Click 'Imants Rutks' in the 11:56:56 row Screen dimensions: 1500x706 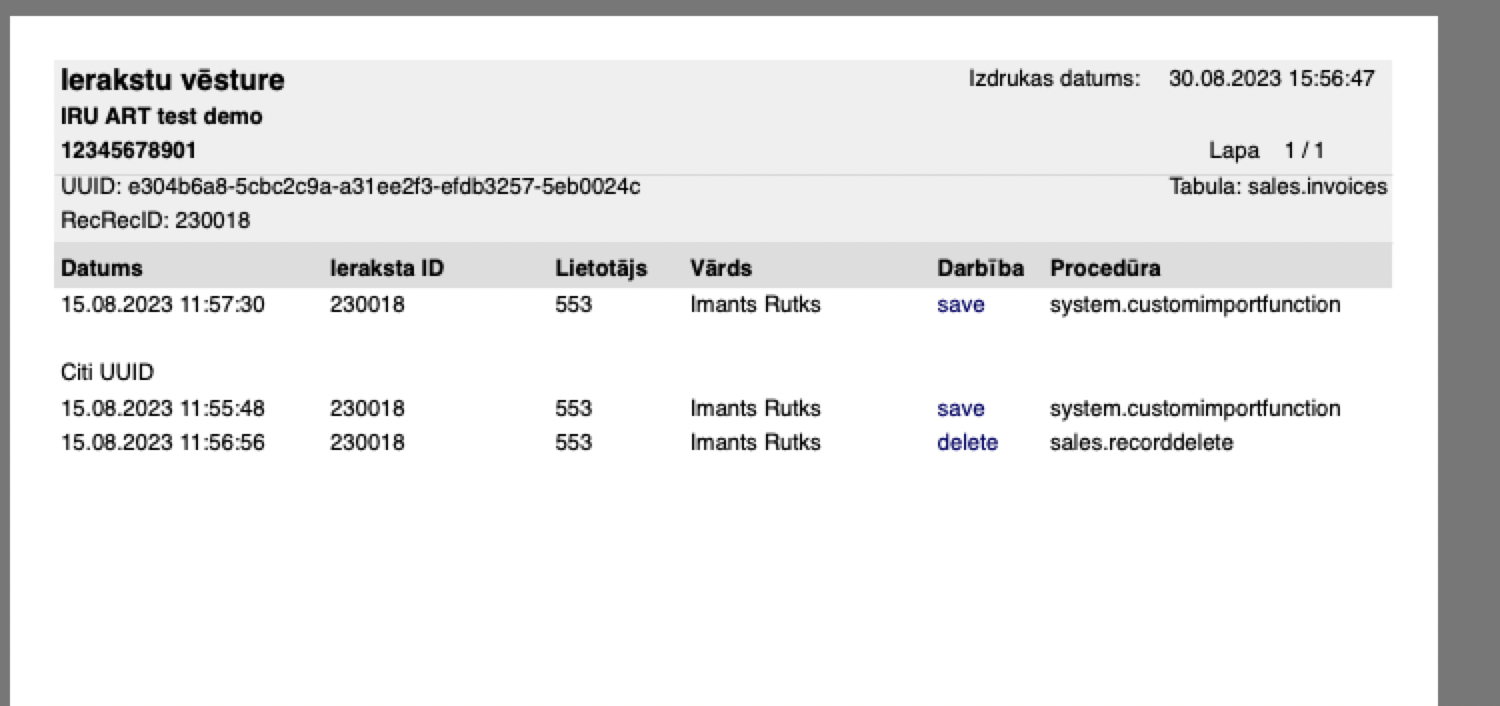tap(755, 442)
